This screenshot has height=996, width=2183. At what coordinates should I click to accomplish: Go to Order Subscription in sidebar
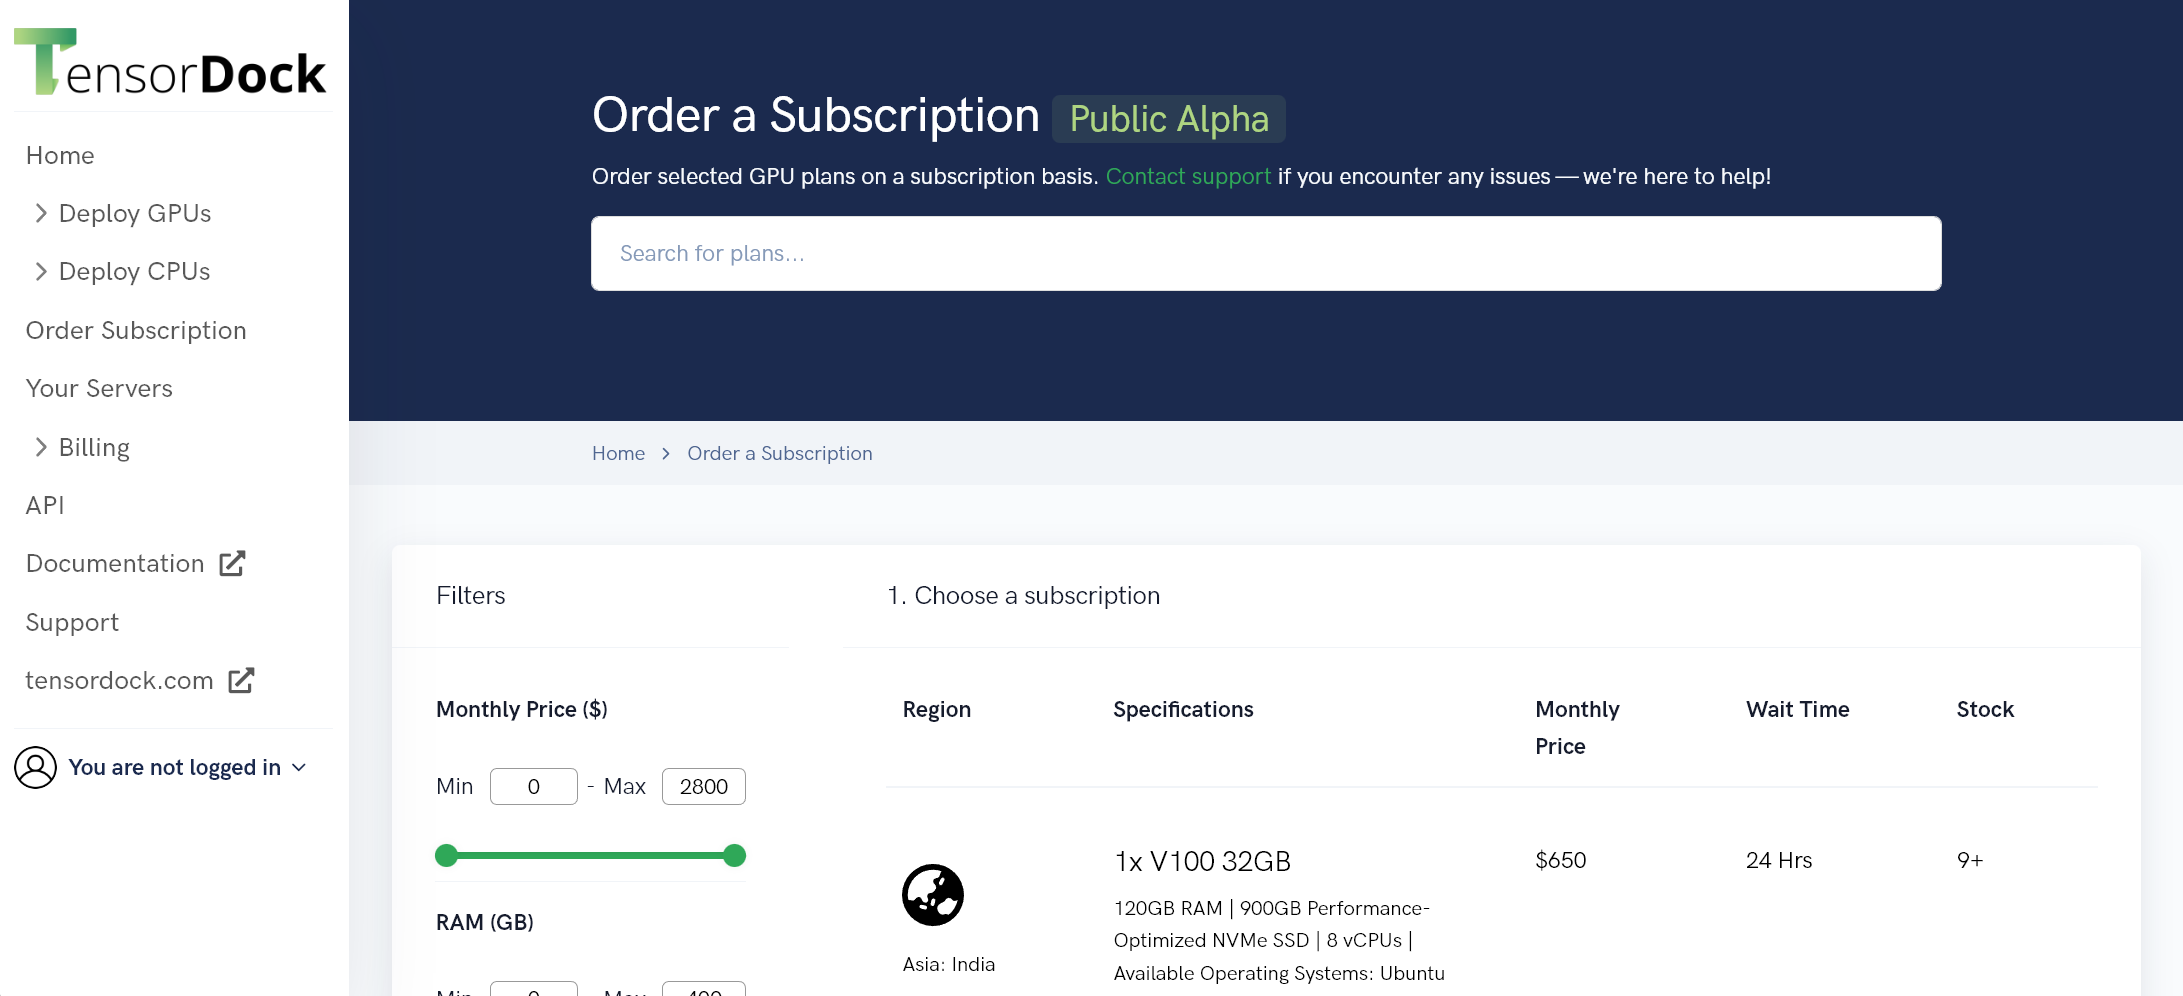coord(136,330)
